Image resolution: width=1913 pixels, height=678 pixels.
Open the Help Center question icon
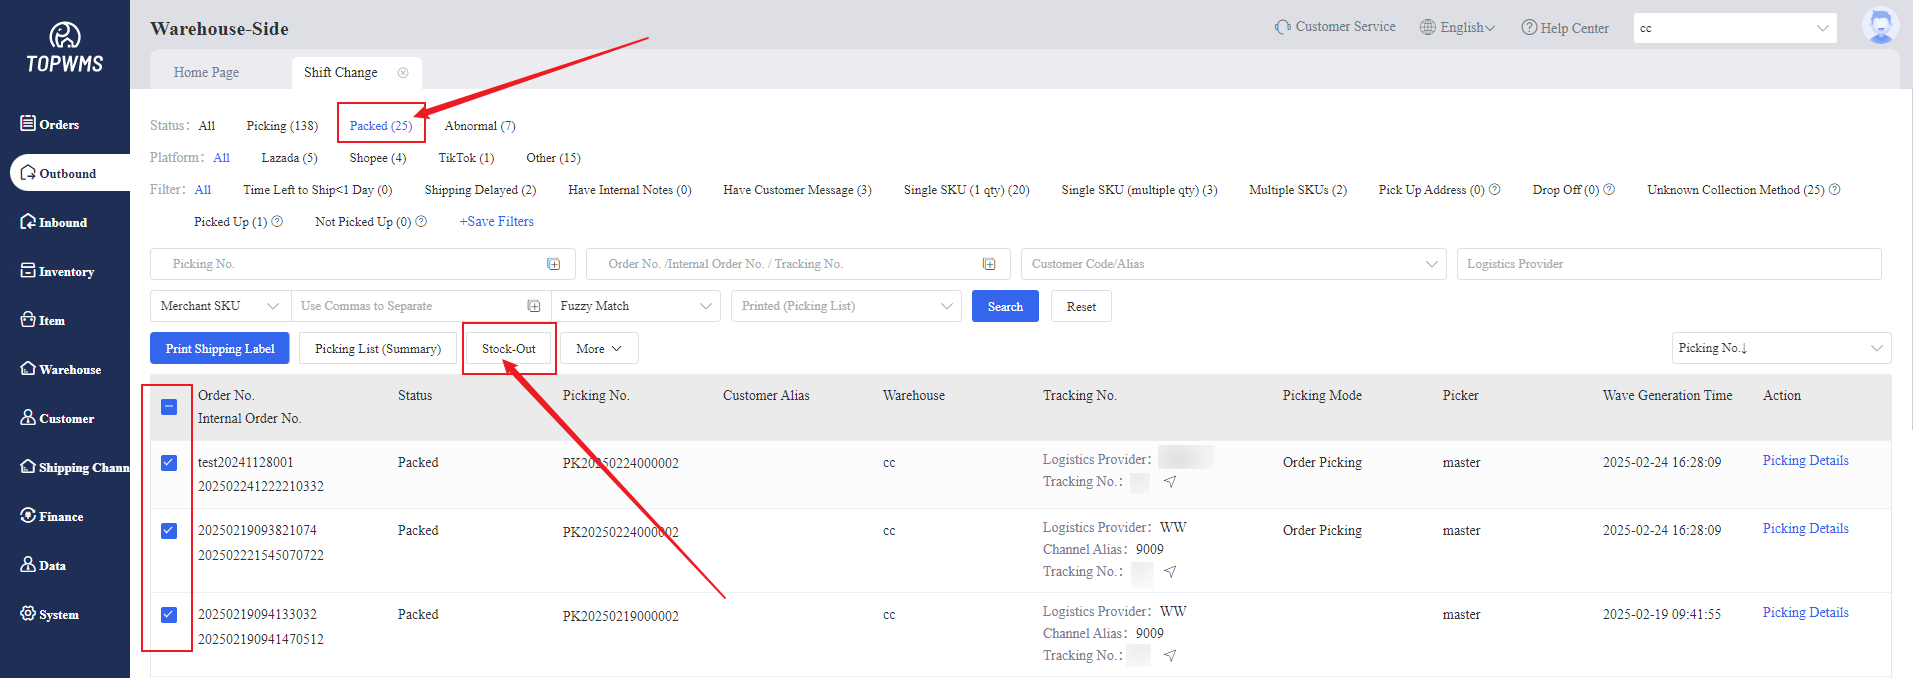tap(1529, 28)
